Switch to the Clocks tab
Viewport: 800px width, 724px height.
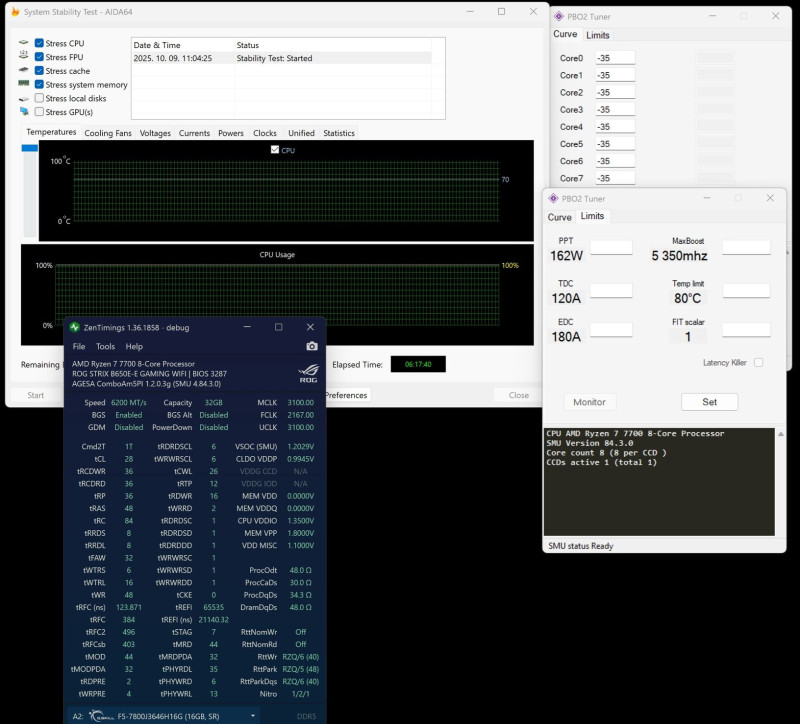point(265,133)
